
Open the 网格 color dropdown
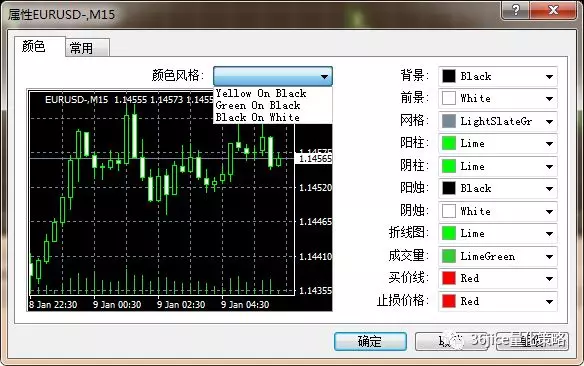point(498,121)
